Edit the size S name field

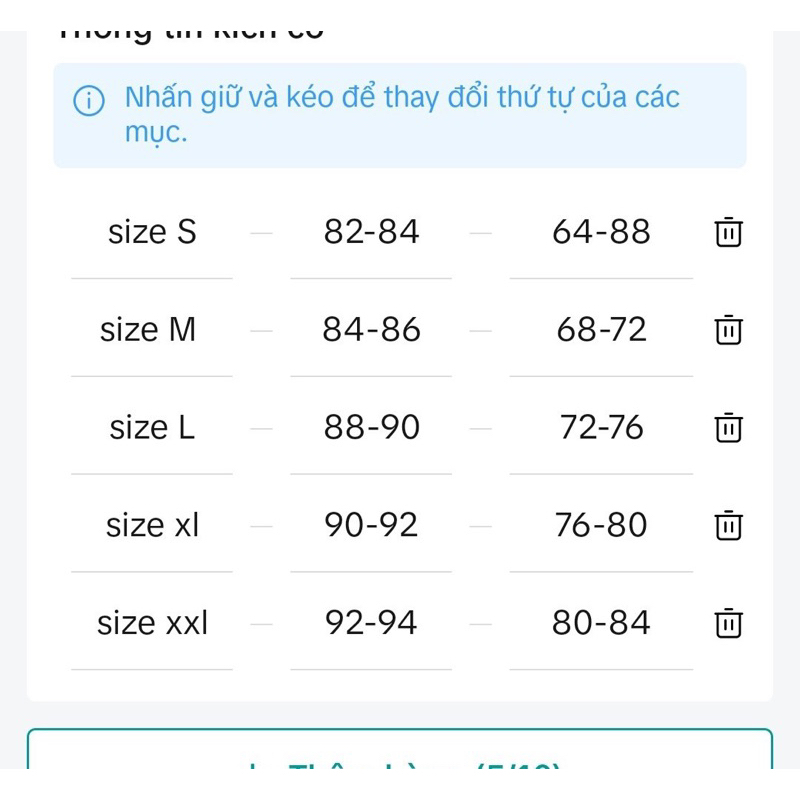click(x=152, y=233)
